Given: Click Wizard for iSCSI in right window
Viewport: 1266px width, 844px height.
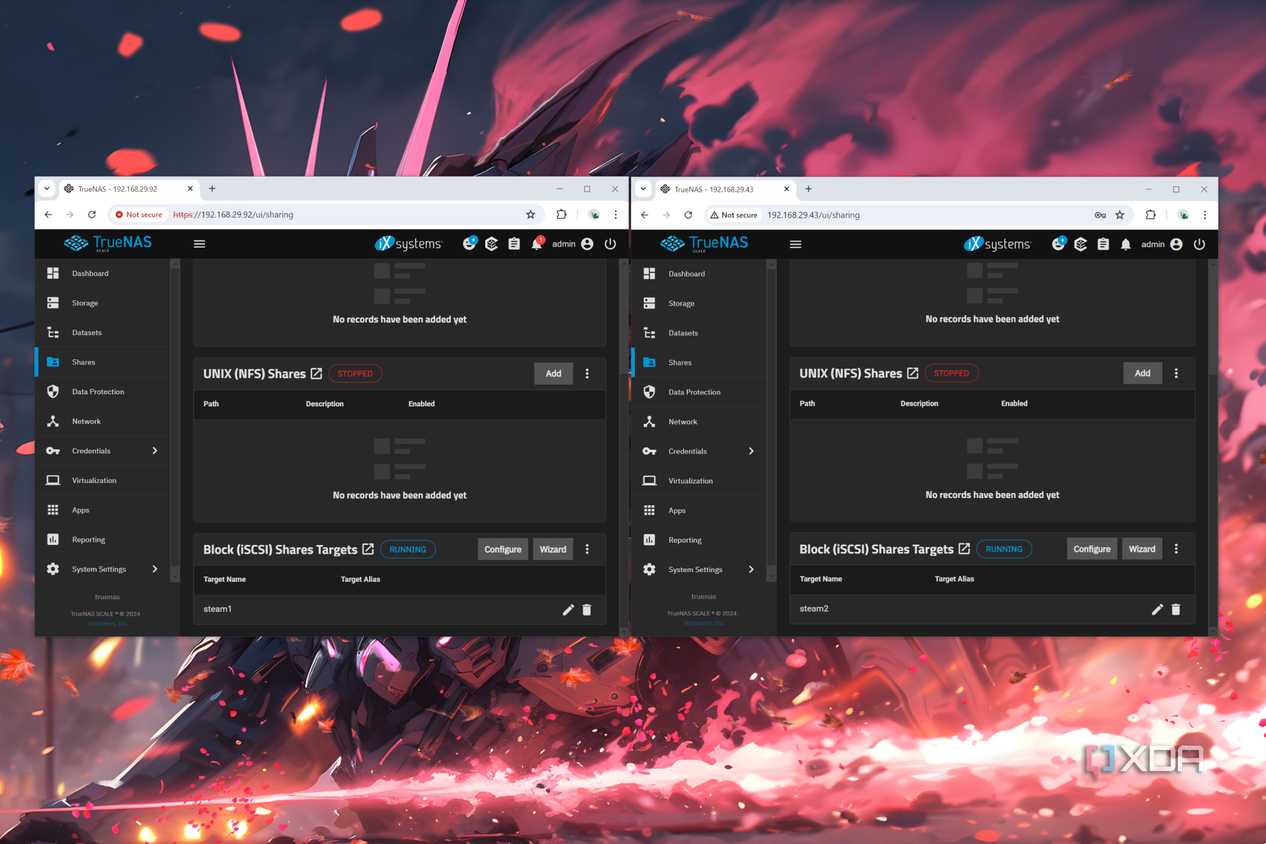Looking at the screenshot, I should point(1141,549).
